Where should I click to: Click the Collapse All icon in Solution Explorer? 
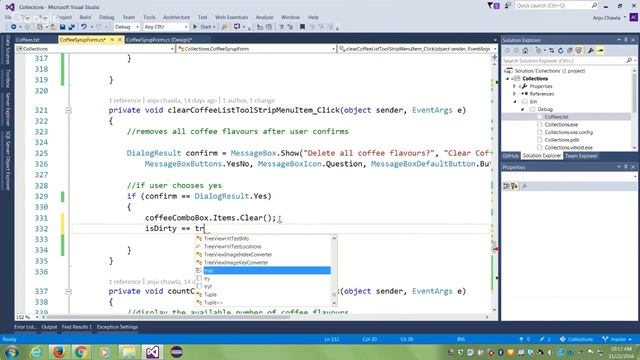click(569, 51)
